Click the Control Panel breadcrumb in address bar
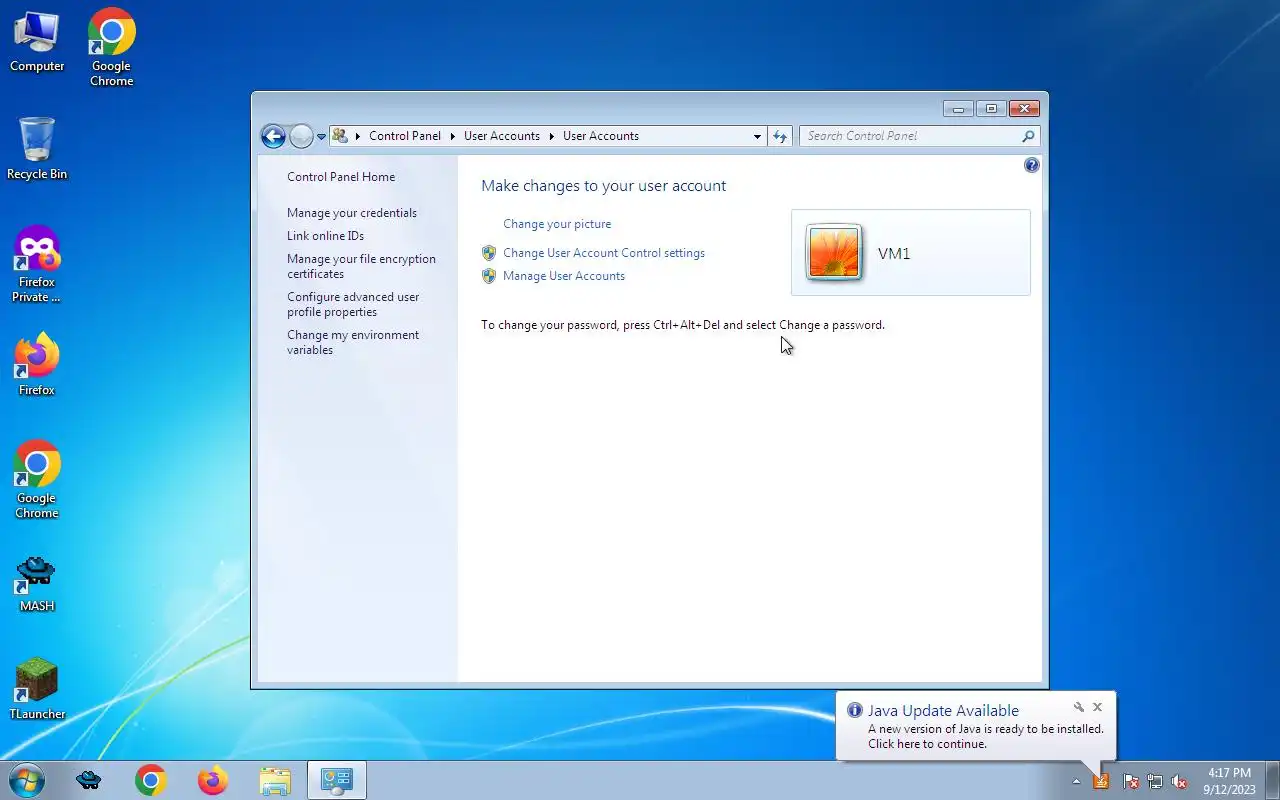 pyautogui.click(x=405, y=136)
